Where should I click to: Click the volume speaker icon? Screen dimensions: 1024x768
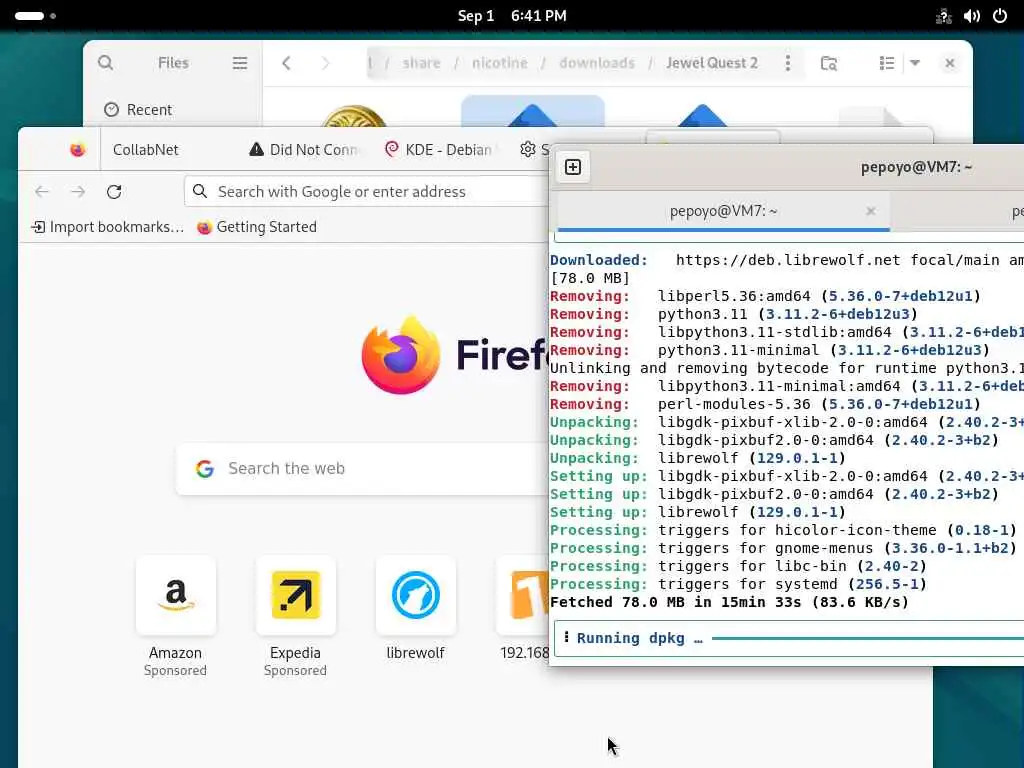pos(971,16)
